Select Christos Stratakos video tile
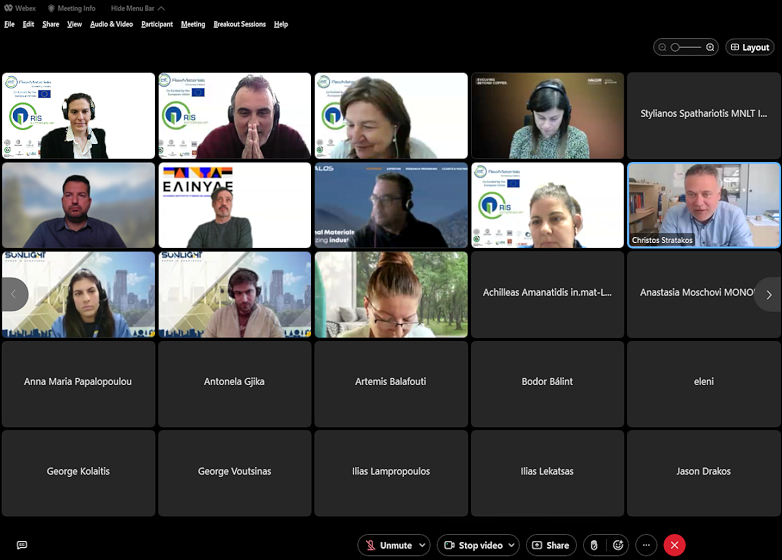 tap(704, 205)
